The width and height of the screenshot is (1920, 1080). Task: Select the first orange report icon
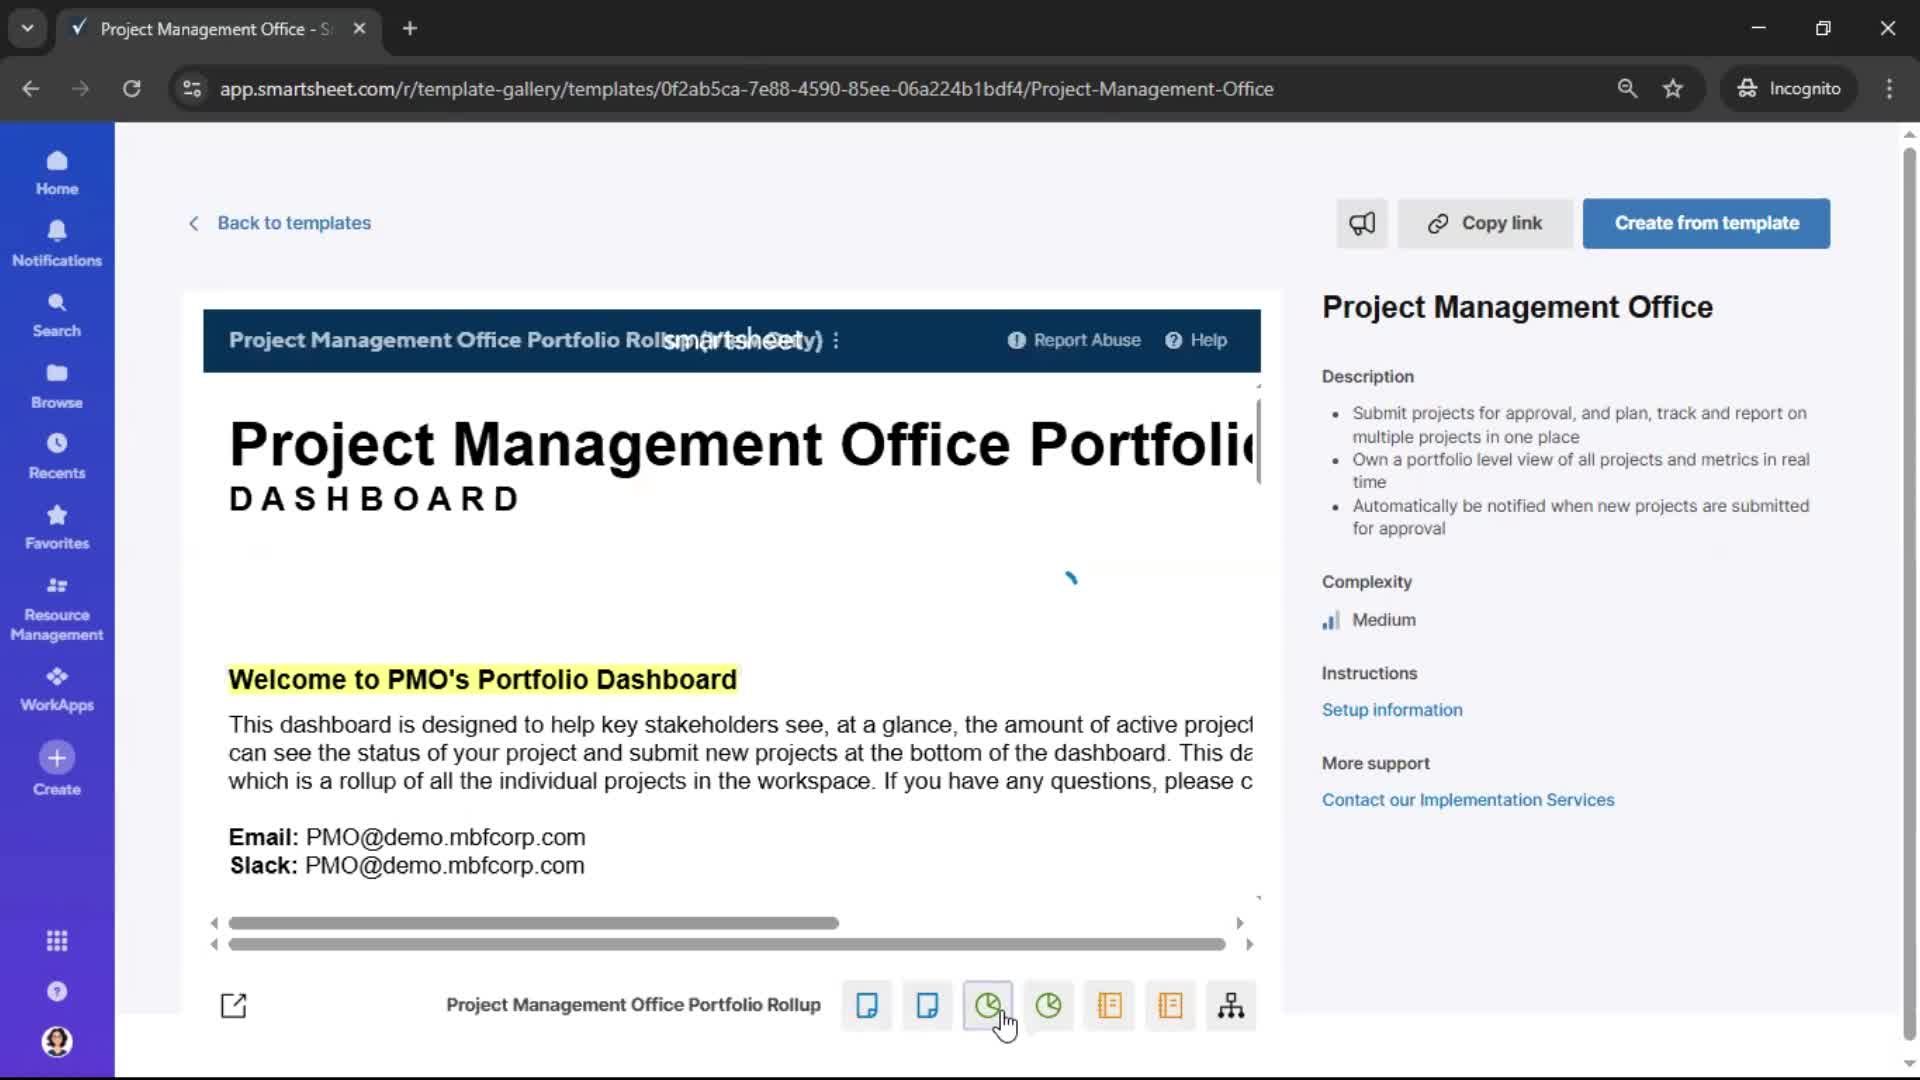point(1109,1005)
